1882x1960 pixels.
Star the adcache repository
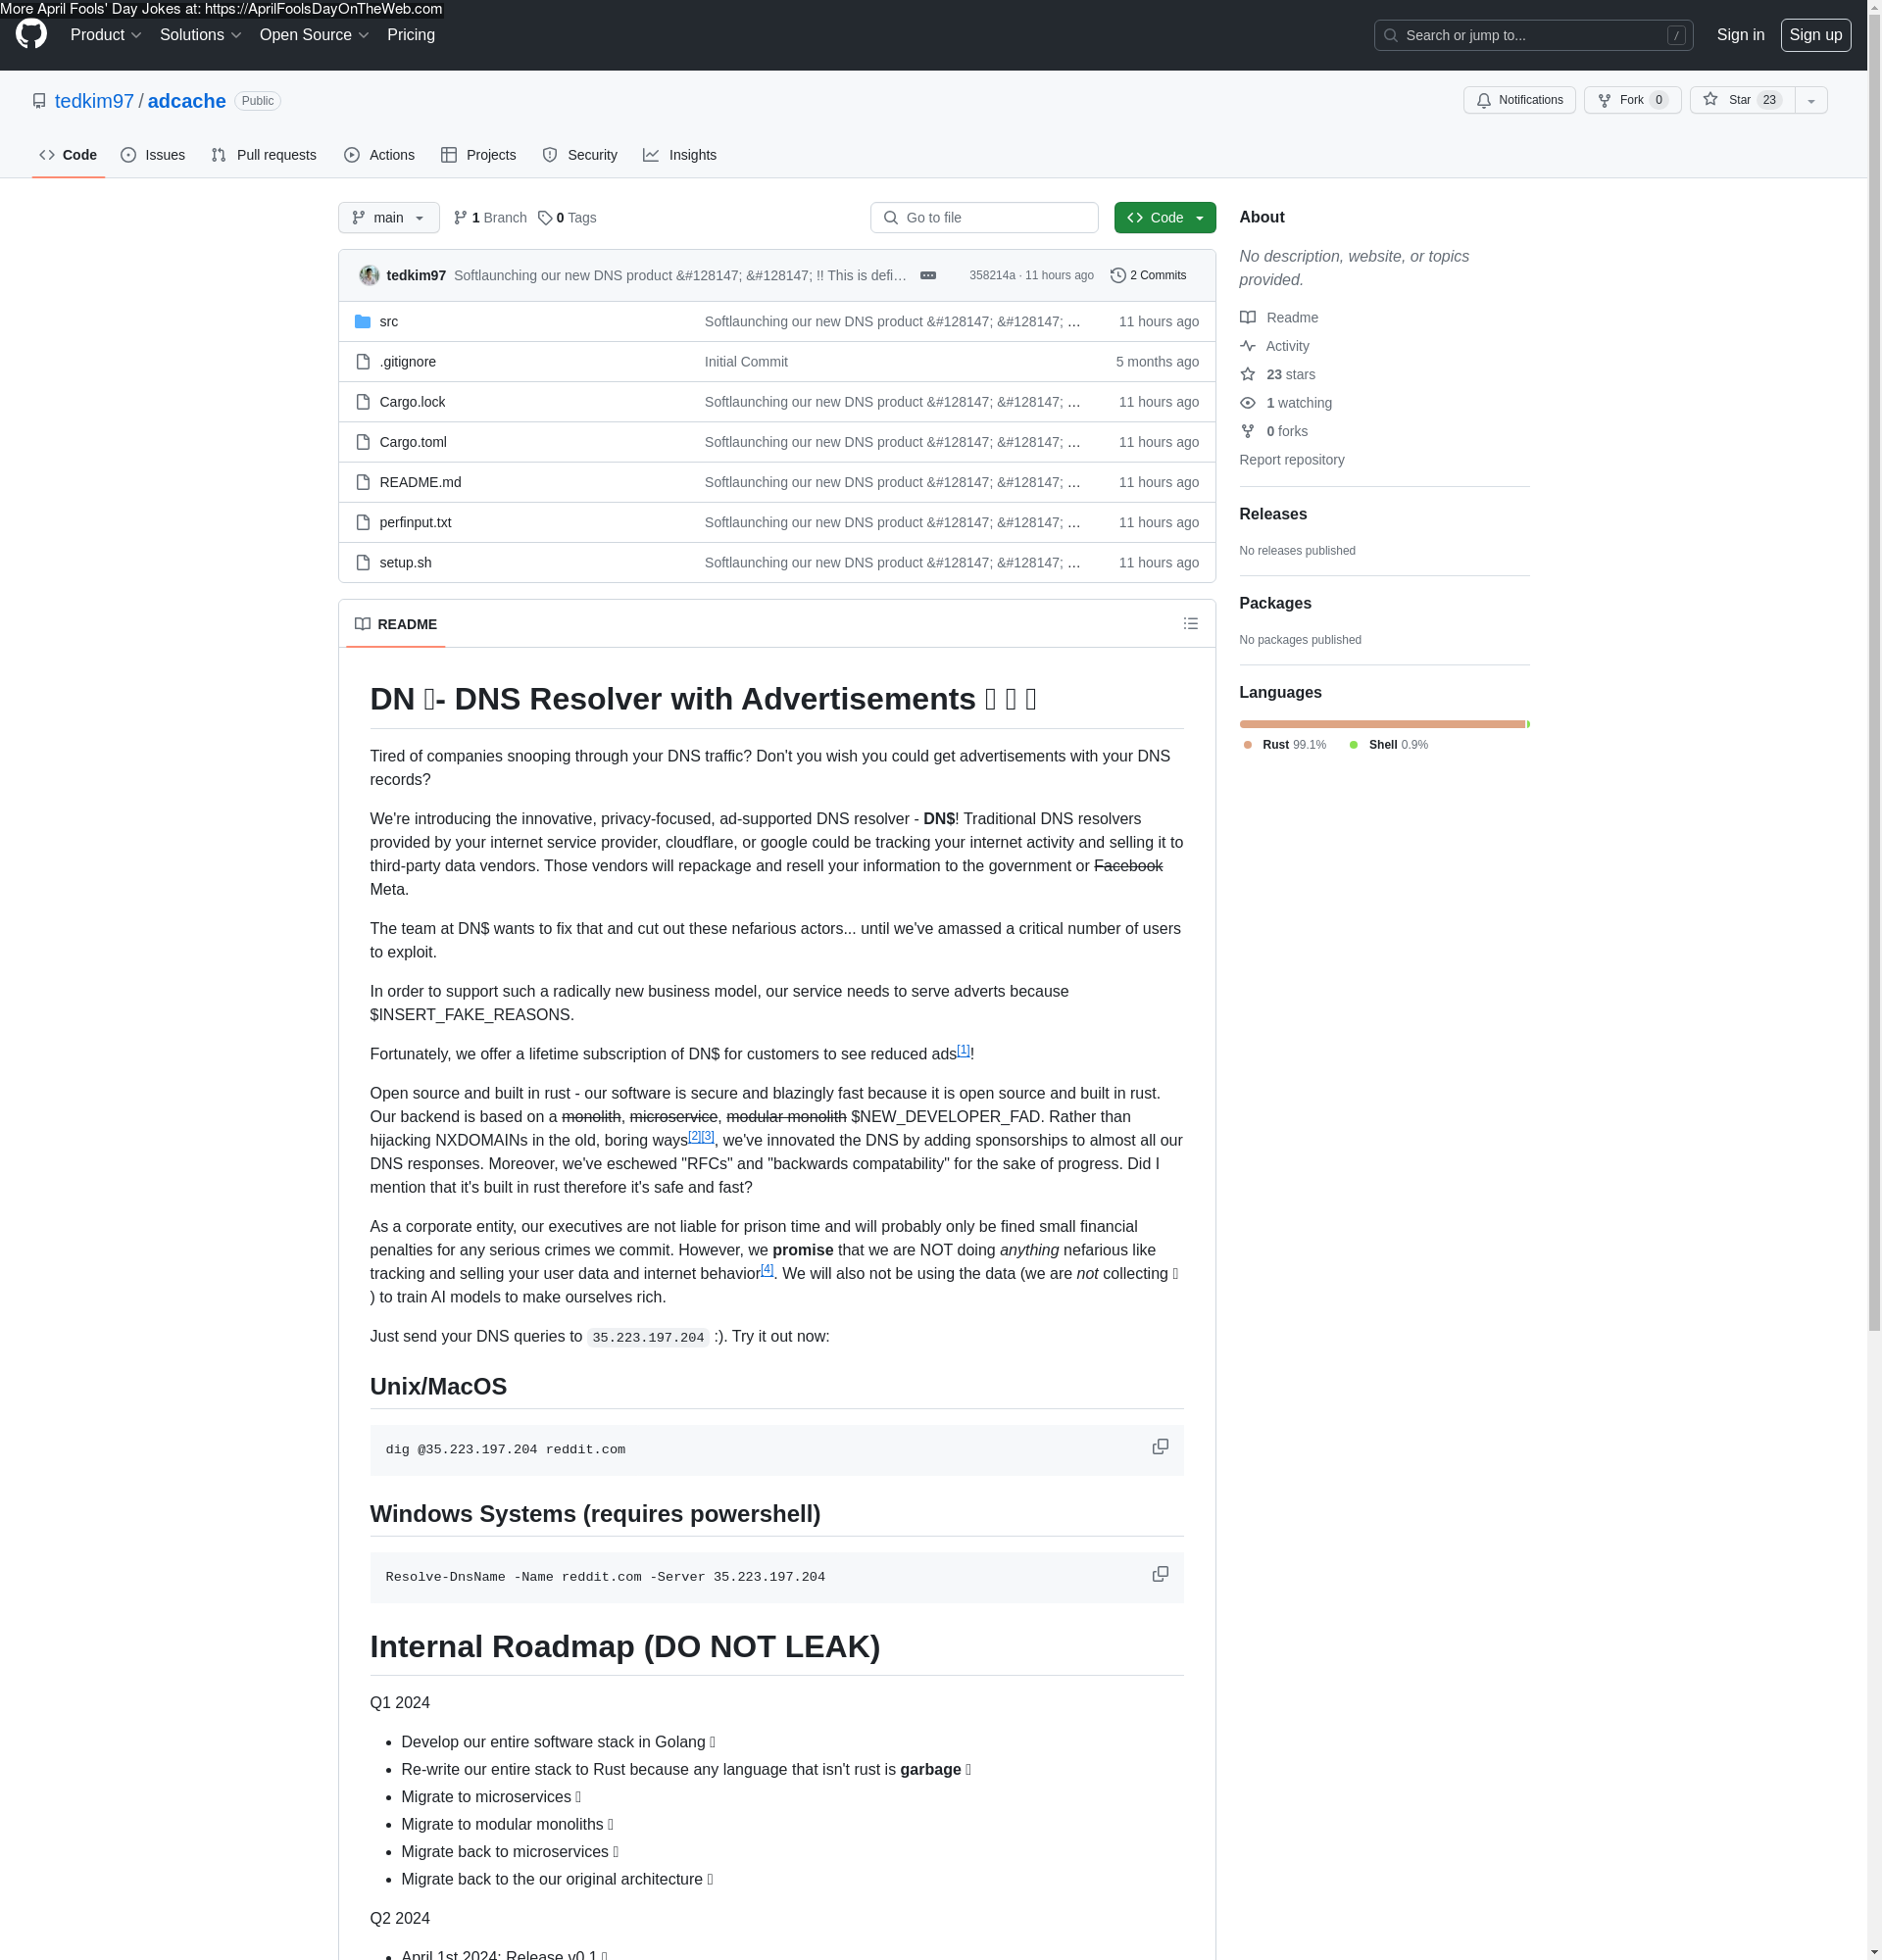point(1742,100)
